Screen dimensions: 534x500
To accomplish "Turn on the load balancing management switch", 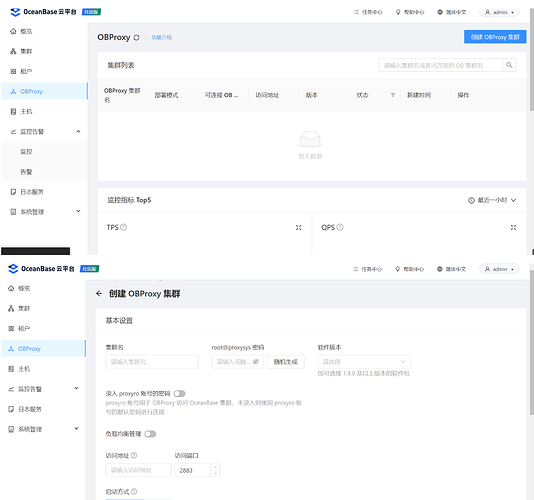I will click(x=150, y=434).
